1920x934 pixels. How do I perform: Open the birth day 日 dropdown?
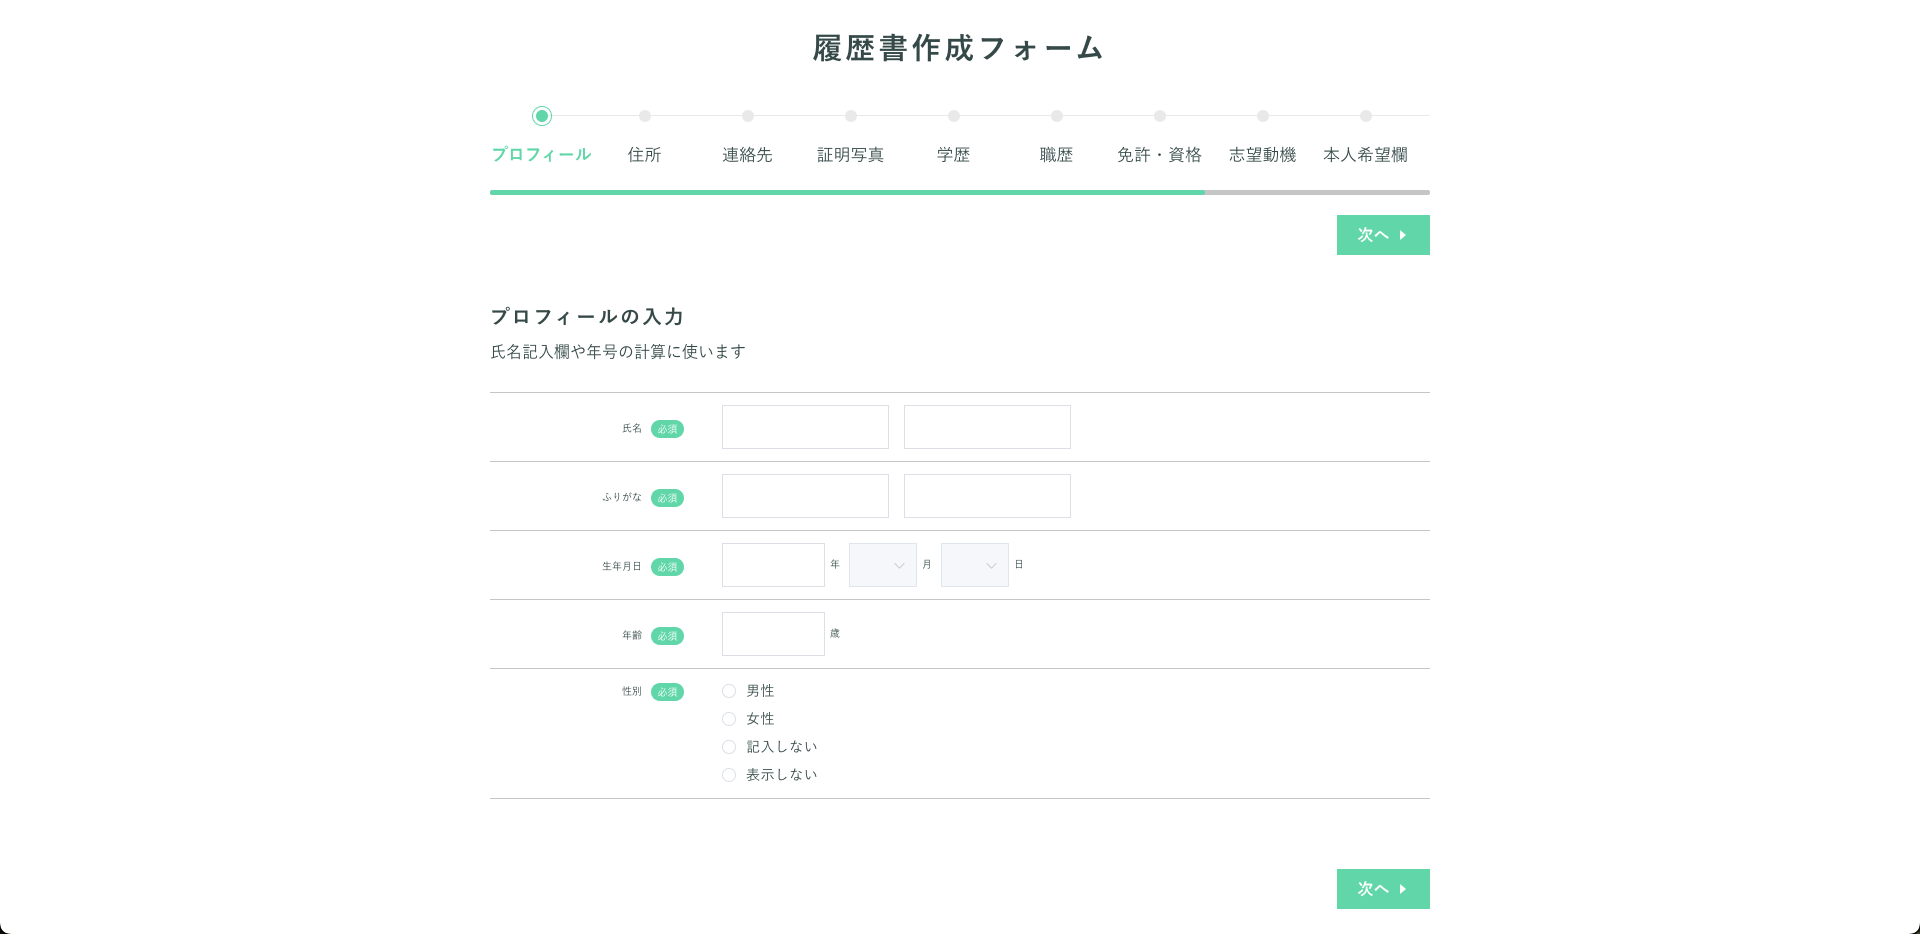(974, 565)
